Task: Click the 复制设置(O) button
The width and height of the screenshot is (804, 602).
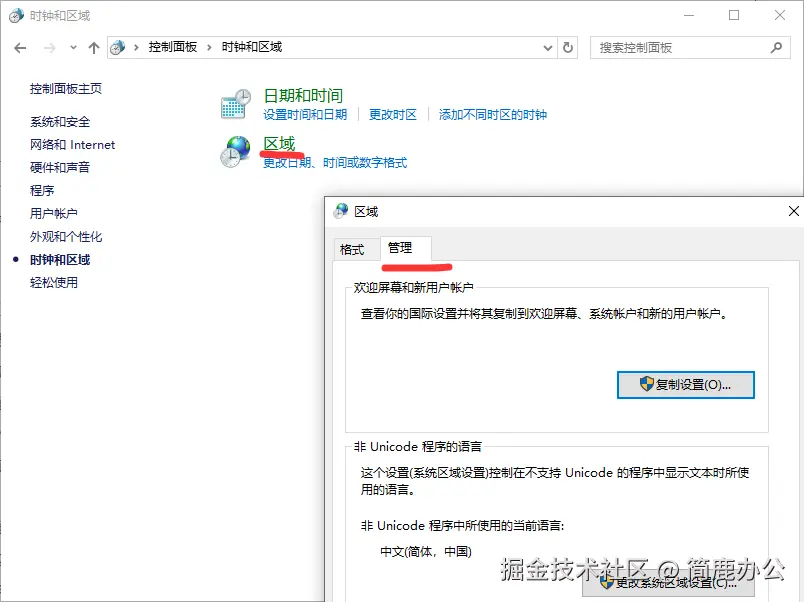Action: (x=685, y=384)
